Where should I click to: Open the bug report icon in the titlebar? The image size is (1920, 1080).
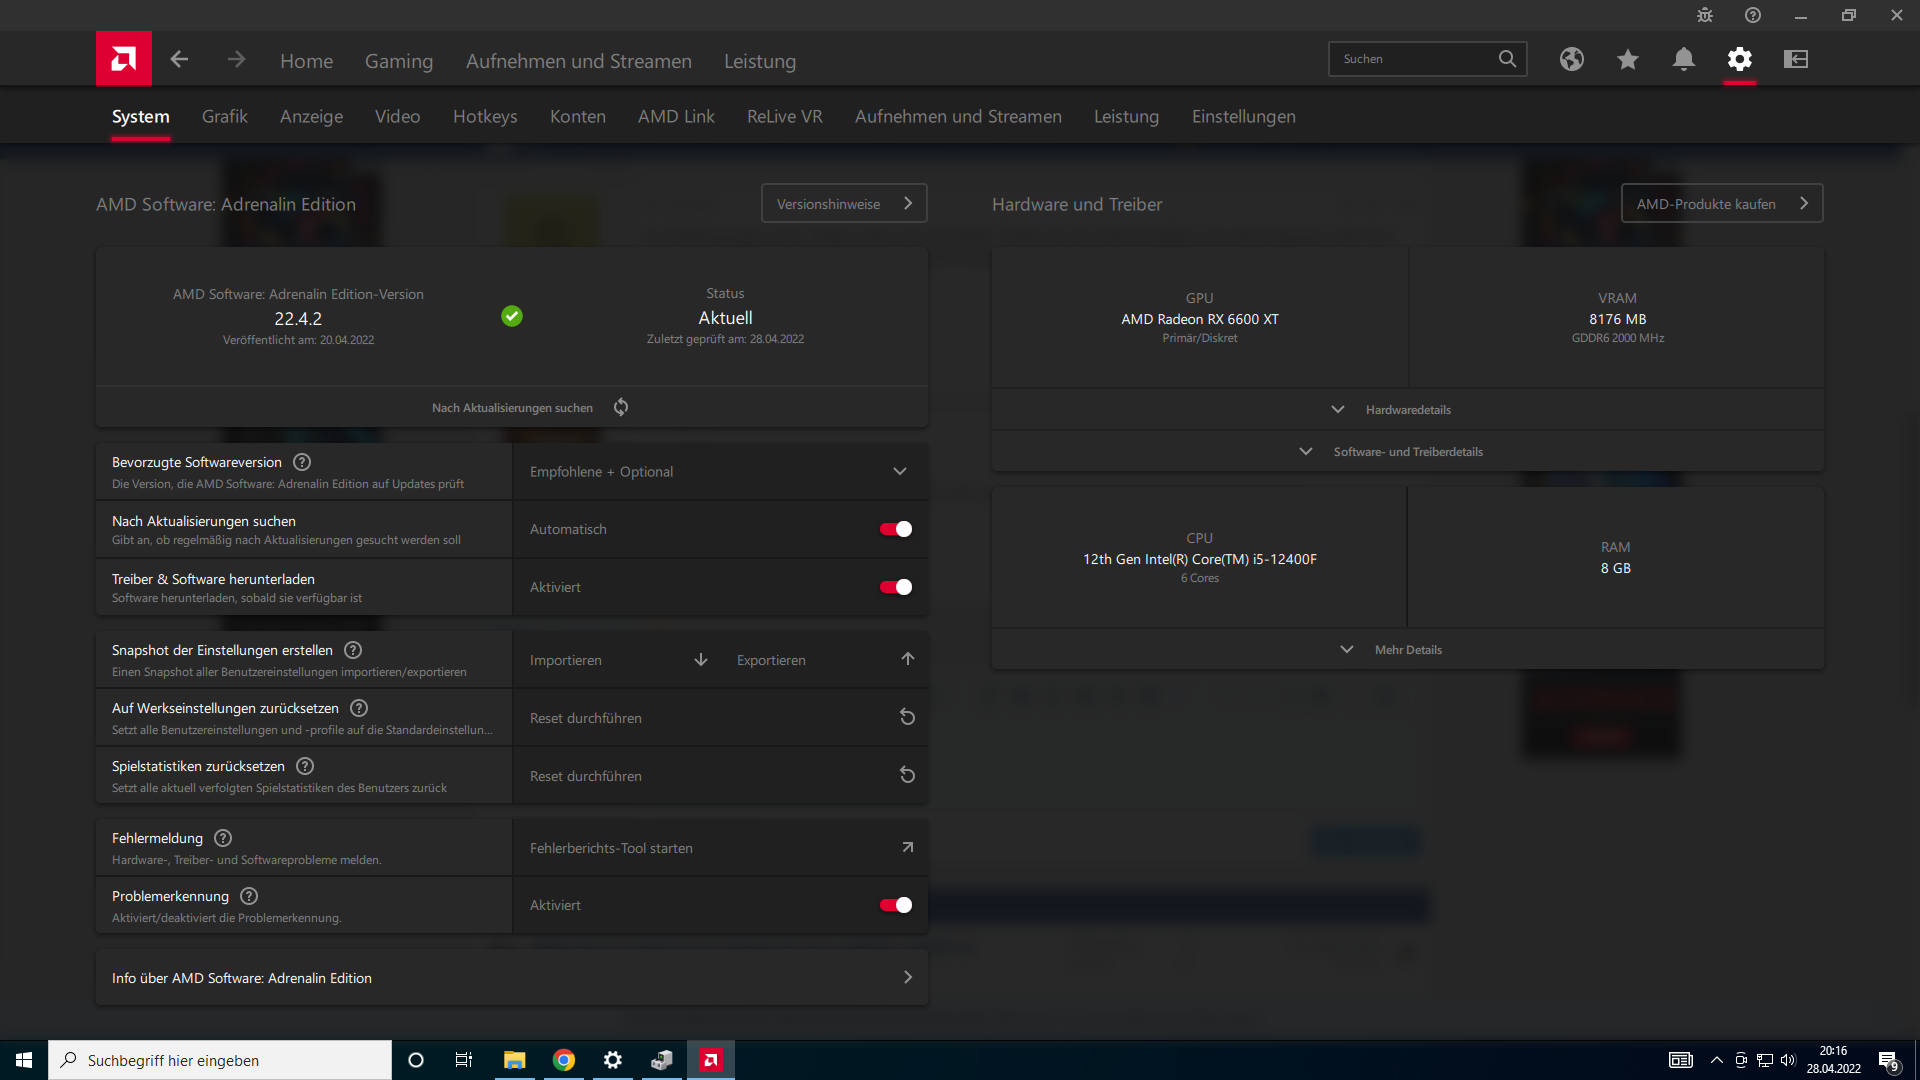(1705, 15)
